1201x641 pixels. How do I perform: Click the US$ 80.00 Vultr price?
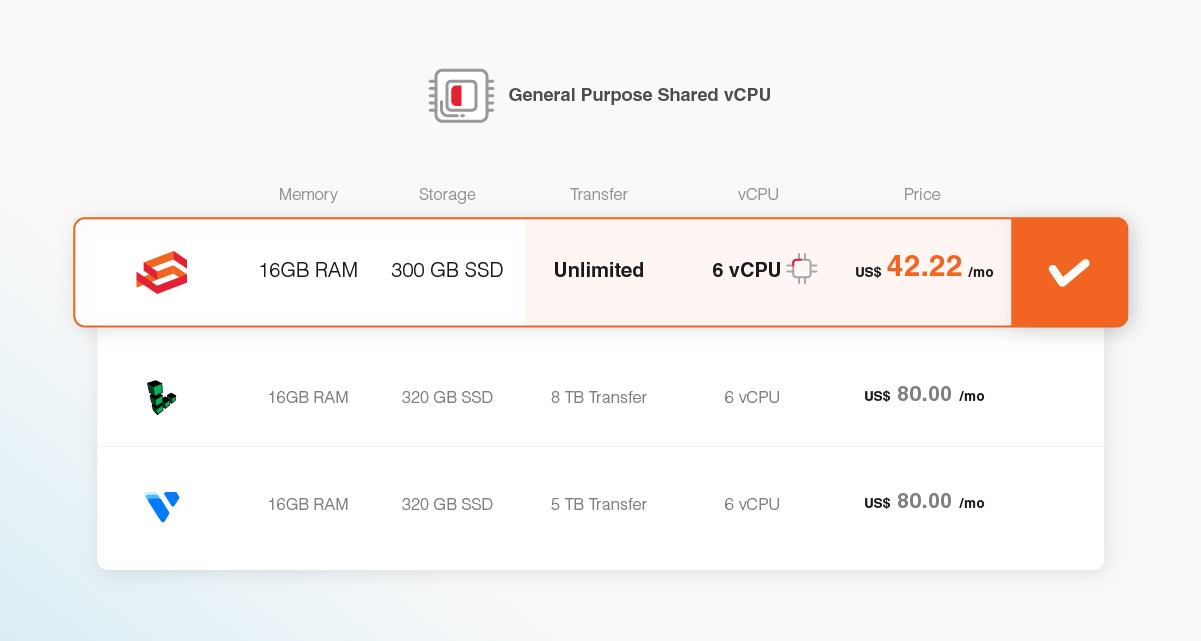click(x=922, y=502)
